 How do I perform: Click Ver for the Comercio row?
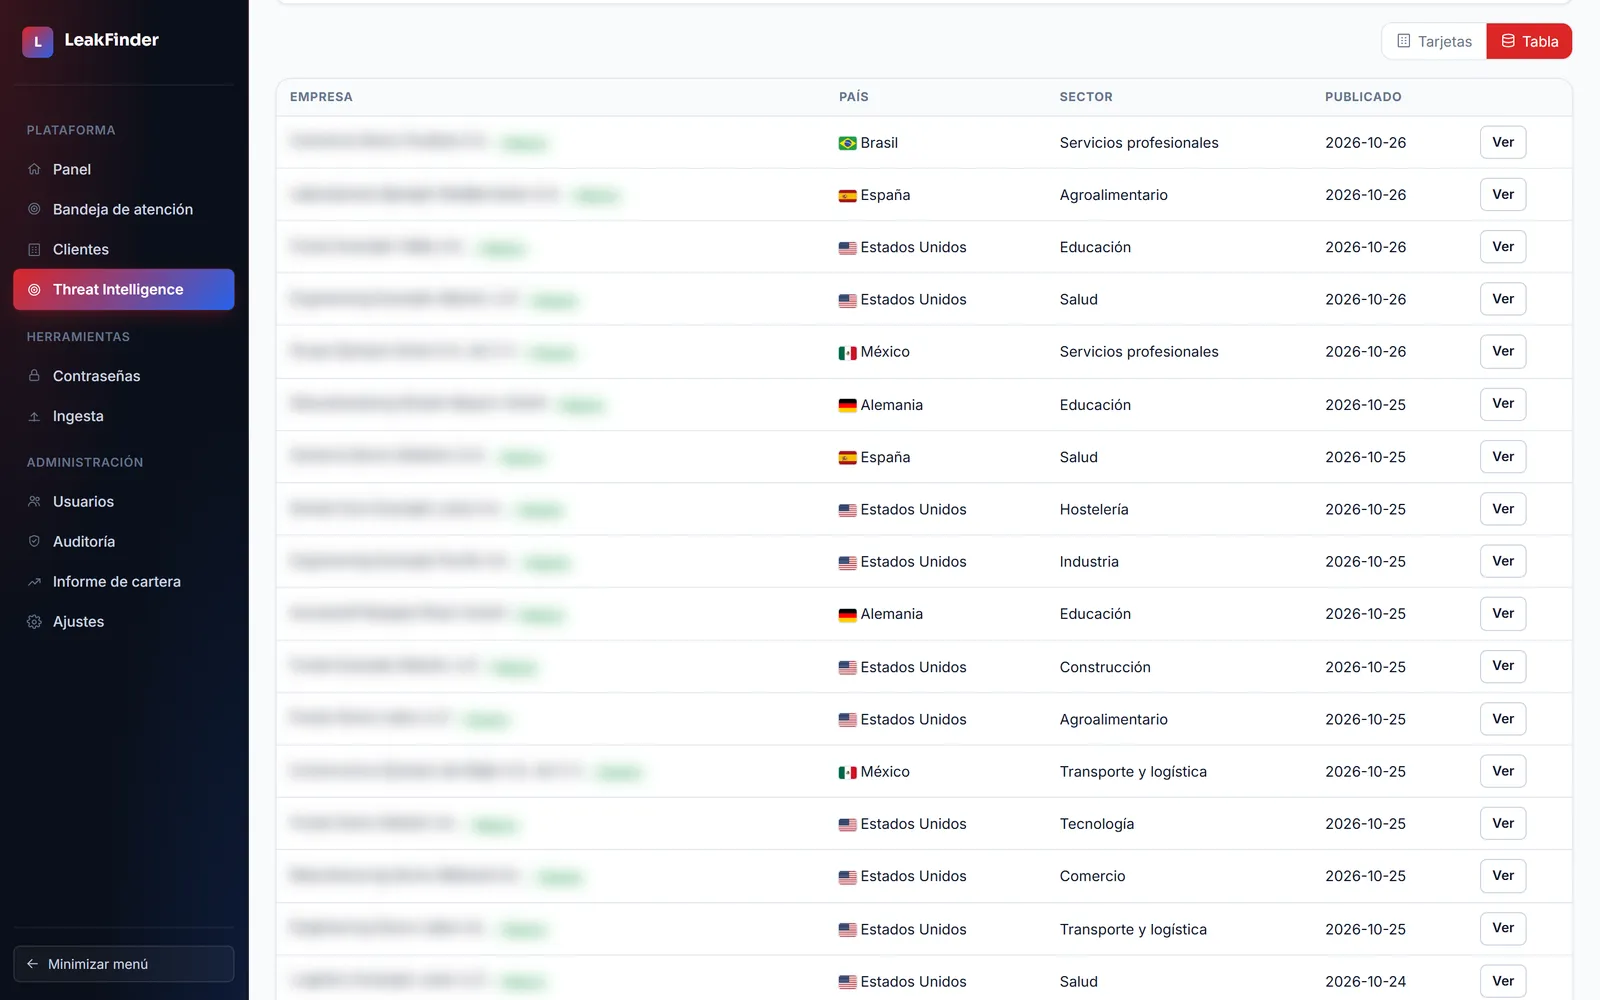pos(1503,876)
